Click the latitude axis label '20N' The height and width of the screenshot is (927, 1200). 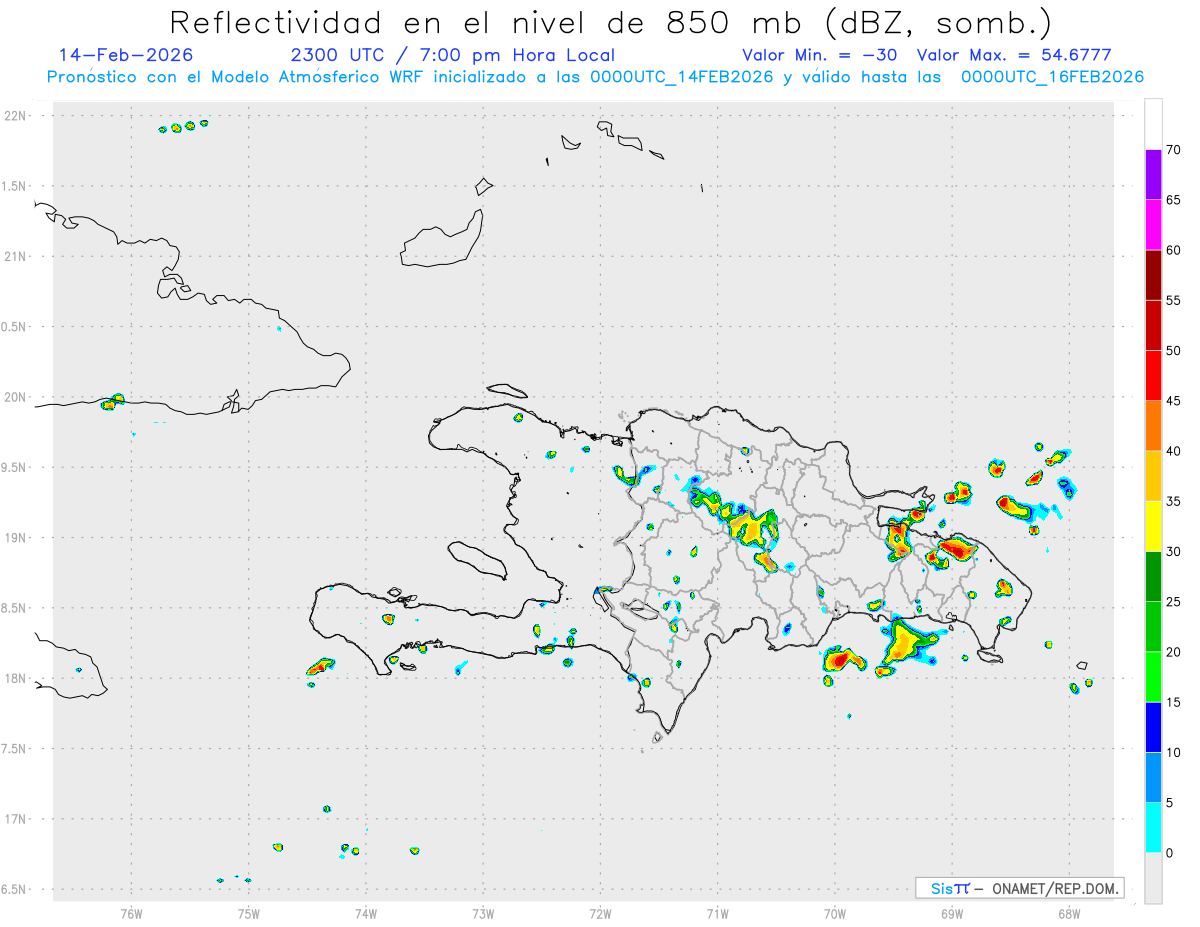[17, 397]
